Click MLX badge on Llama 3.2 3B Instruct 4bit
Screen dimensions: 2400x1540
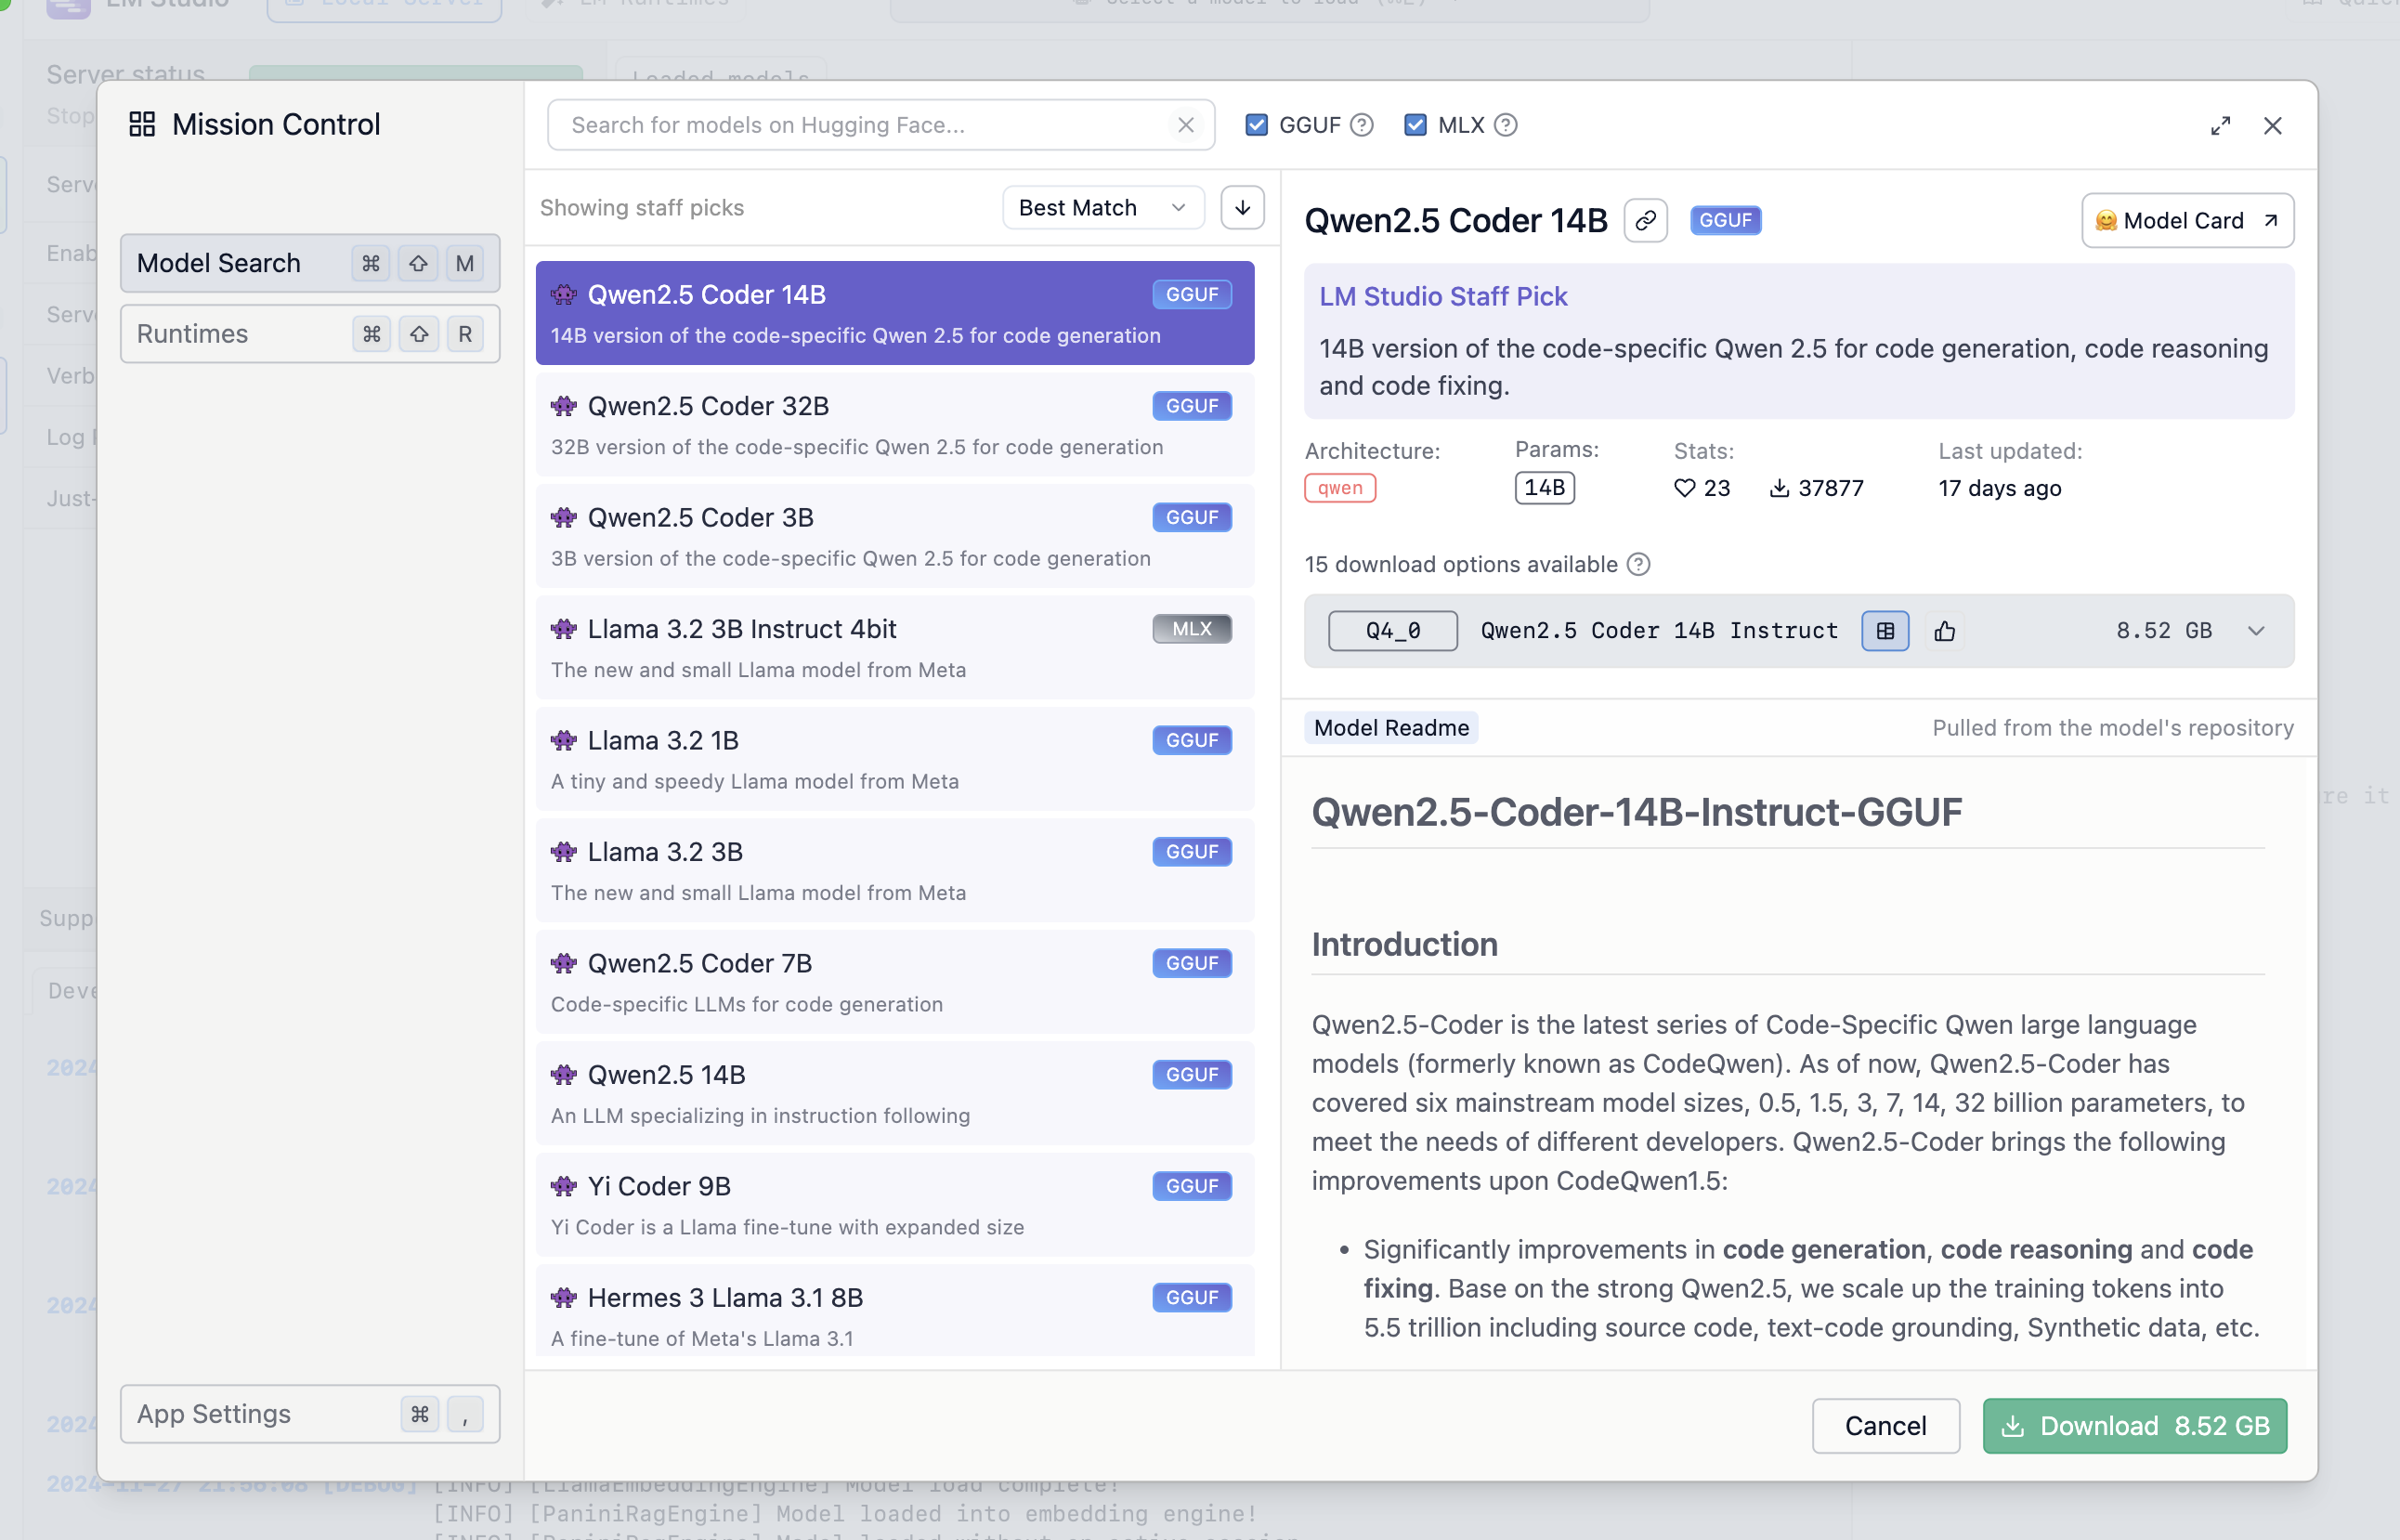(1192, 629)
